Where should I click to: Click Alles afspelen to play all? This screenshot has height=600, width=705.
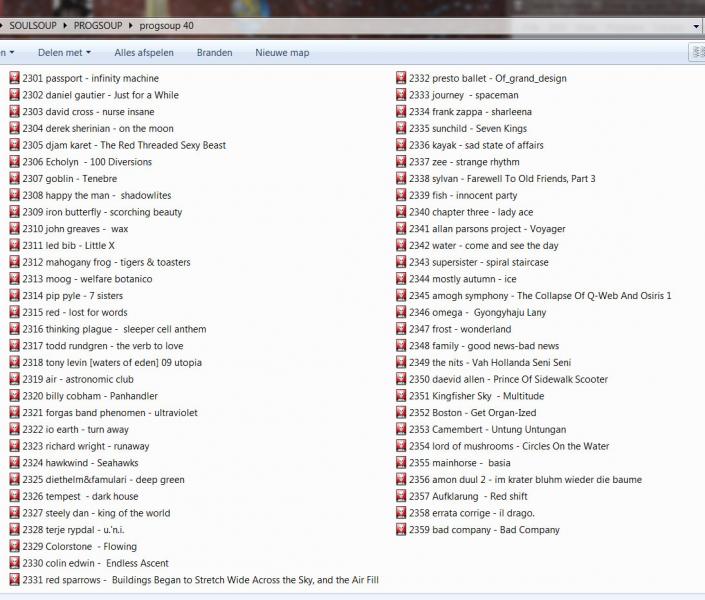144,53
